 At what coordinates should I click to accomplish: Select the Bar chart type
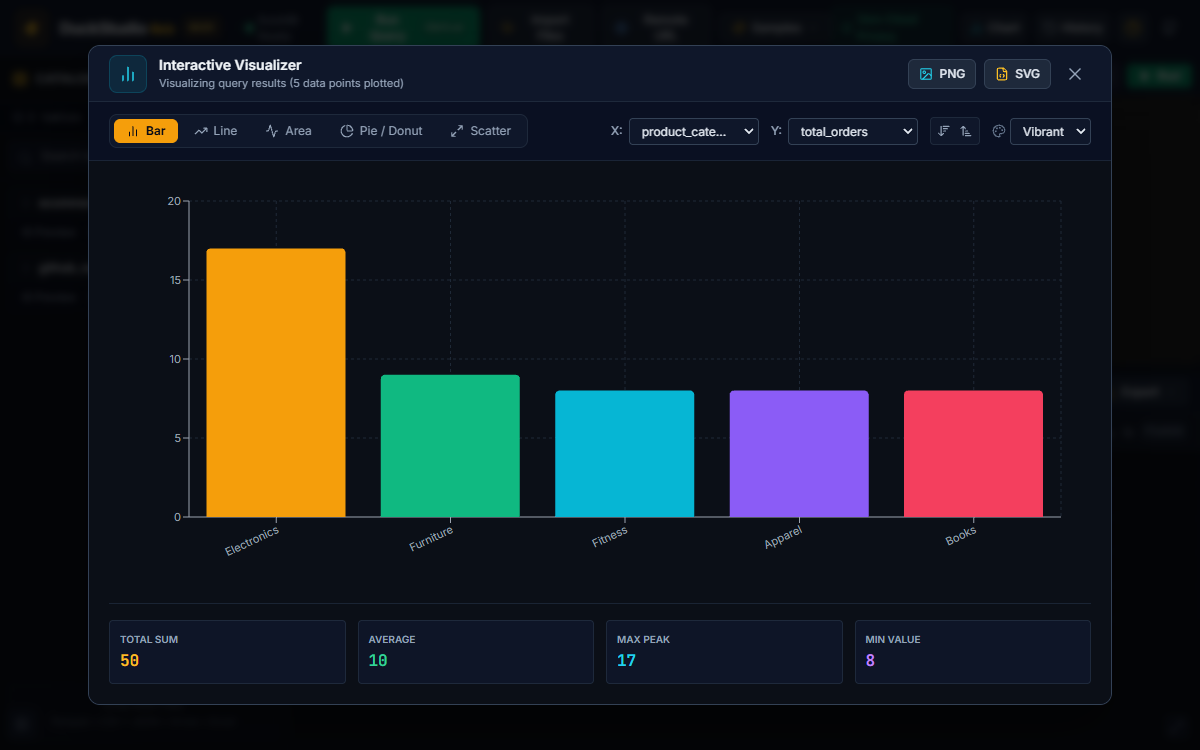[x=146, y=131]
